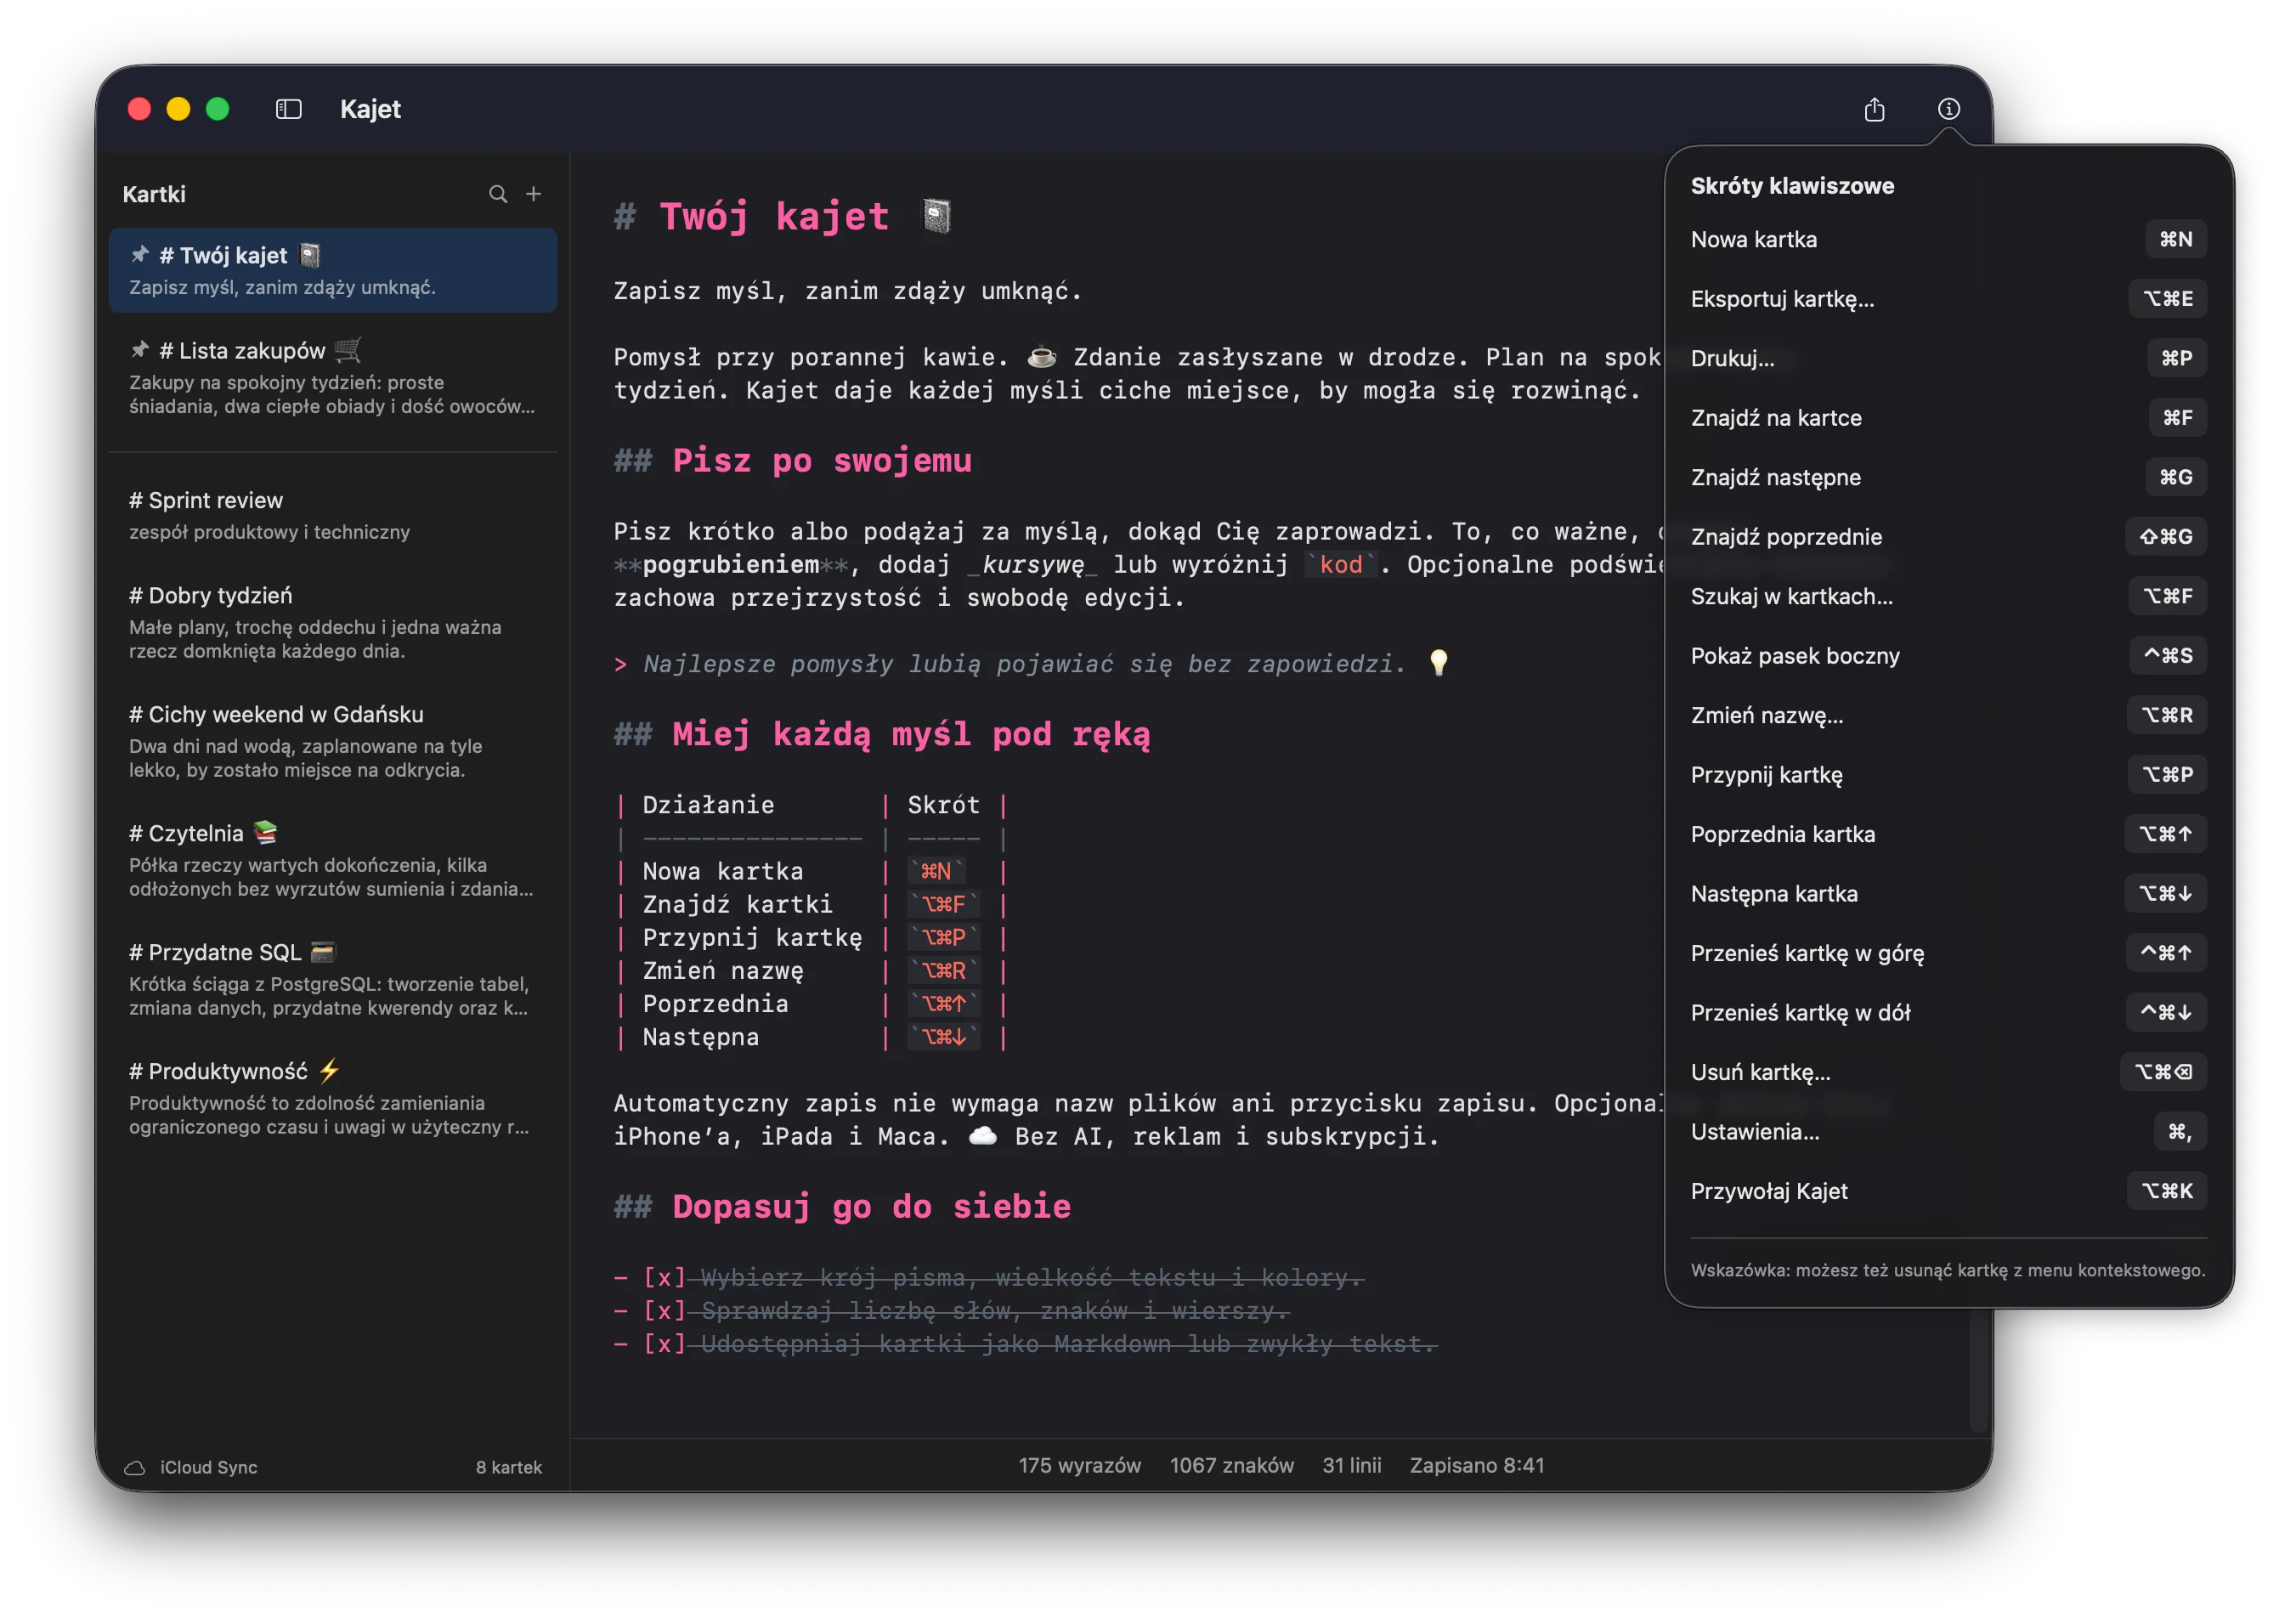Open the Twój kajet card
2296x1618 pixels.
[333, 270]
